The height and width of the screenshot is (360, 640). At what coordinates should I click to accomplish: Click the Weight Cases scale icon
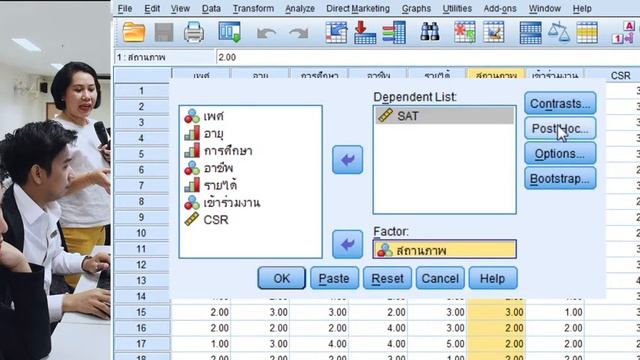[x=559, y=32]
